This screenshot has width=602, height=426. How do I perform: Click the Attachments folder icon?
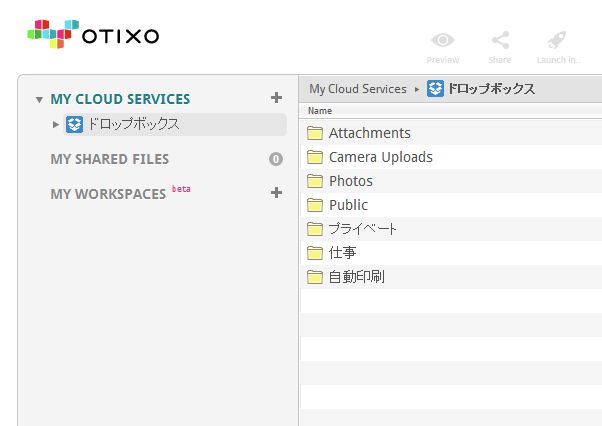tap(315, 133)
